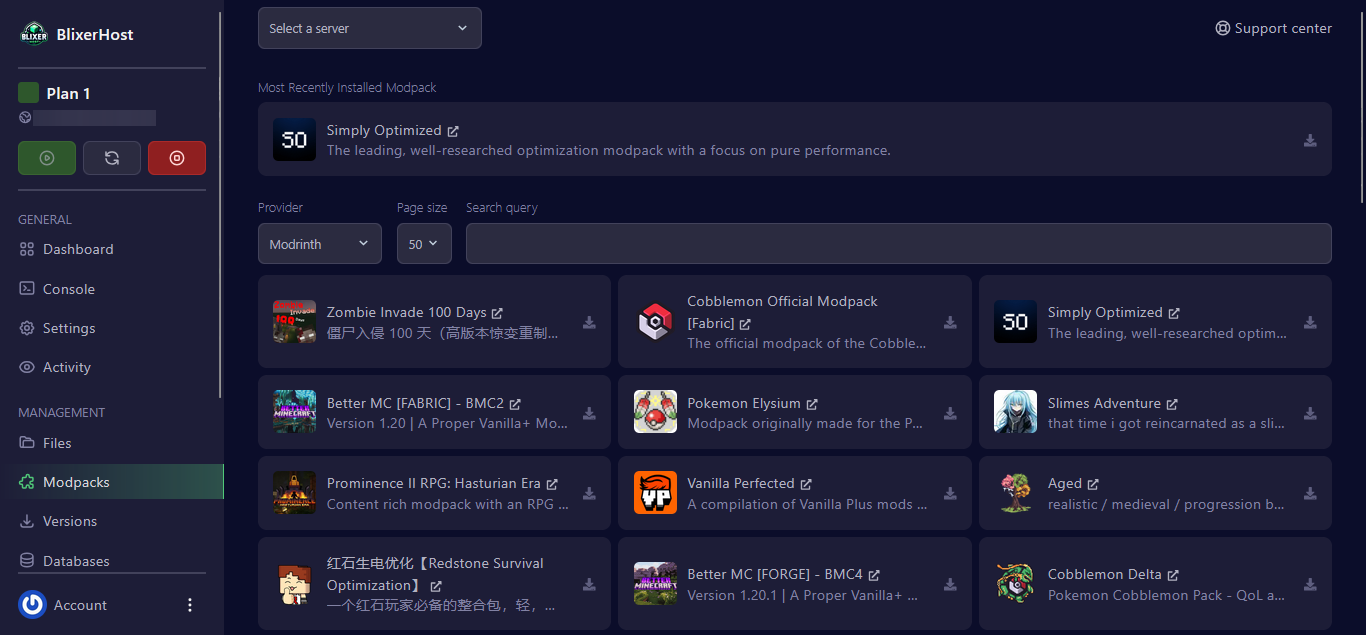This screenshot has height=635, width=1366.
Task: Click the Account label in the sidebar
Action: click(80, 605)
